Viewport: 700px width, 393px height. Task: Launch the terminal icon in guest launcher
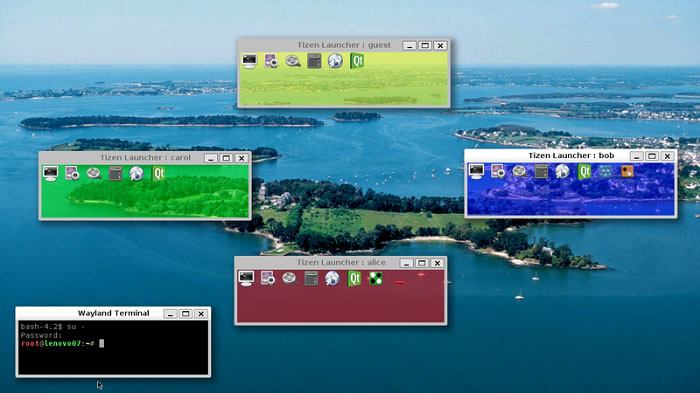tap(250, 60)
